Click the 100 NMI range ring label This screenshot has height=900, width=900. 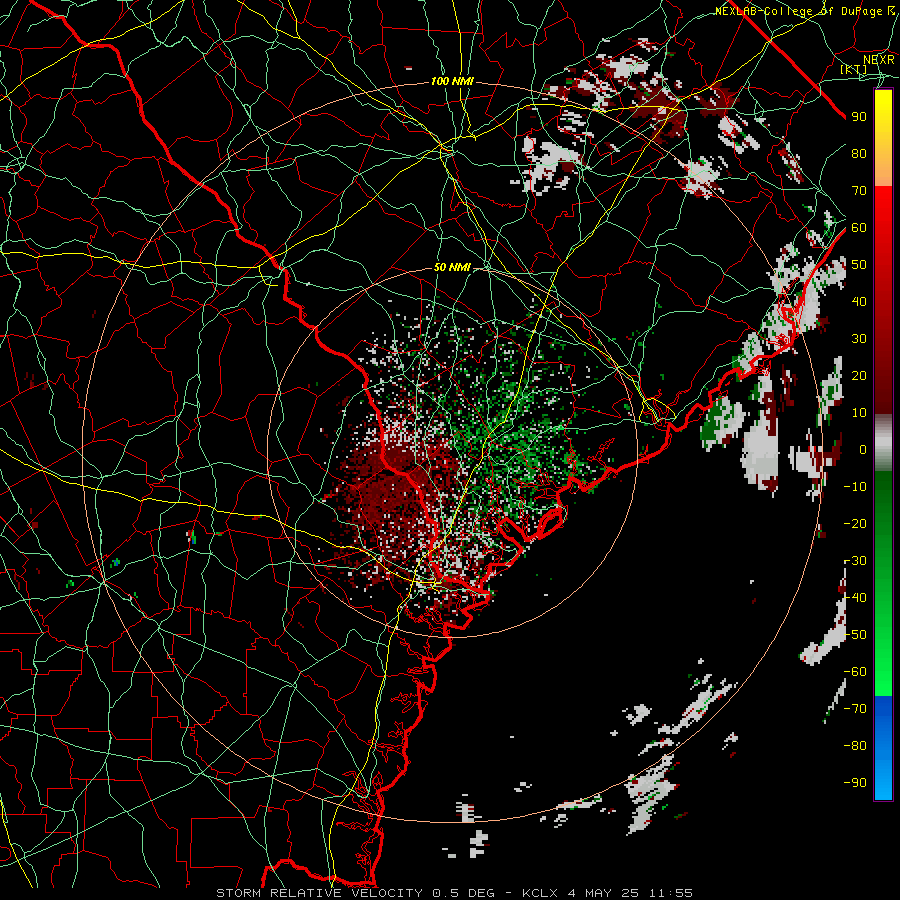(452, 82)
